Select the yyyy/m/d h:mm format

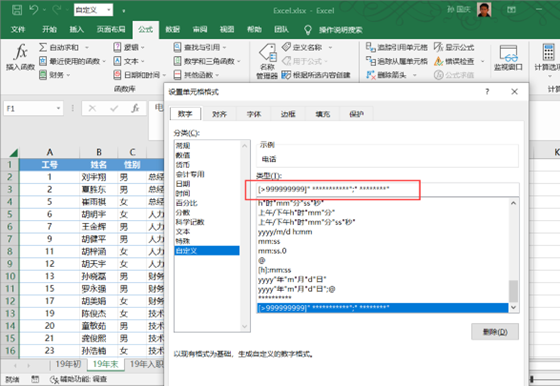pyautogui.click(x=285, y=232)
